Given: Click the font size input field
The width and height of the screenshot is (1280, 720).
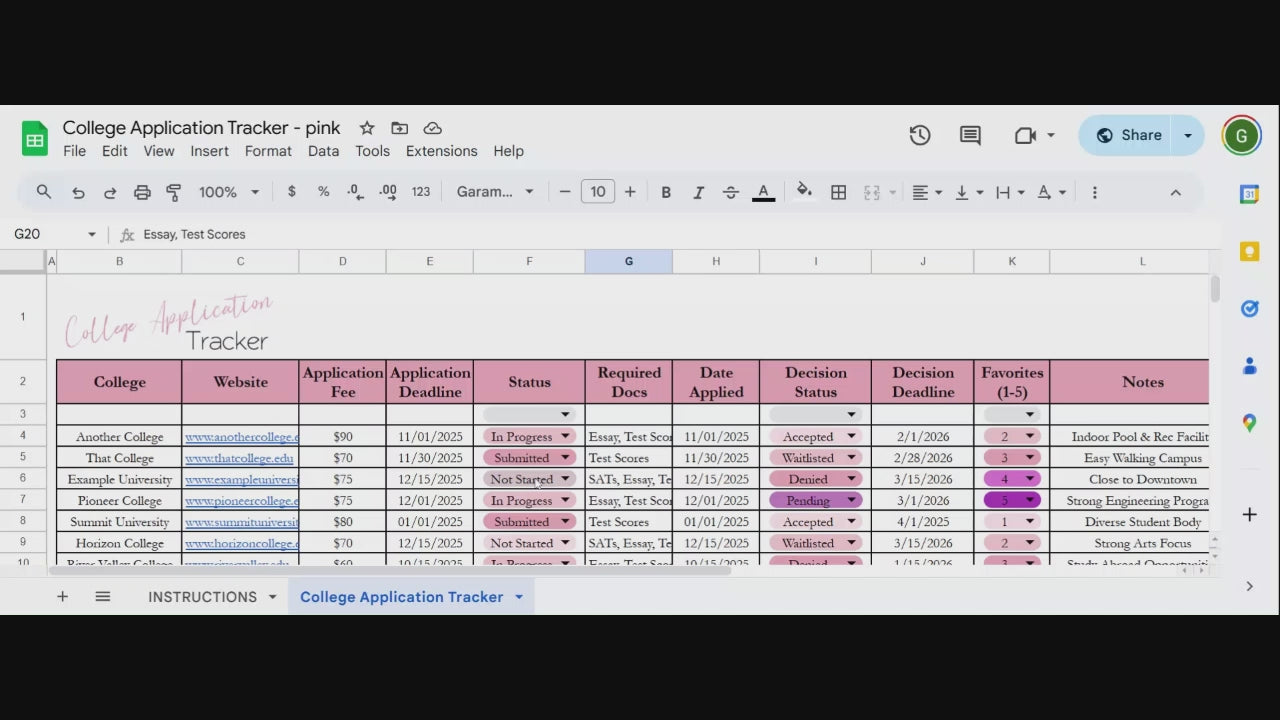Looking at the screenshot, I should pyautogui.click(x=597, y=192).
